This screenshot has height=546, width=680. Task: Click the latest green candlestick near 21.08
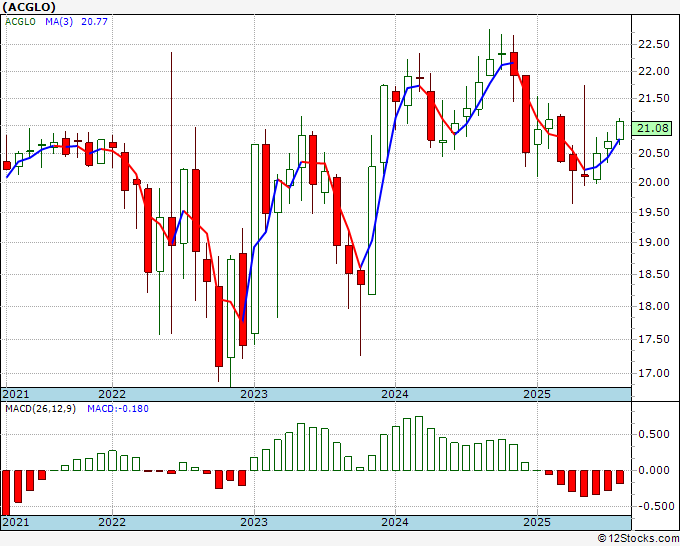tap(620, 130)
